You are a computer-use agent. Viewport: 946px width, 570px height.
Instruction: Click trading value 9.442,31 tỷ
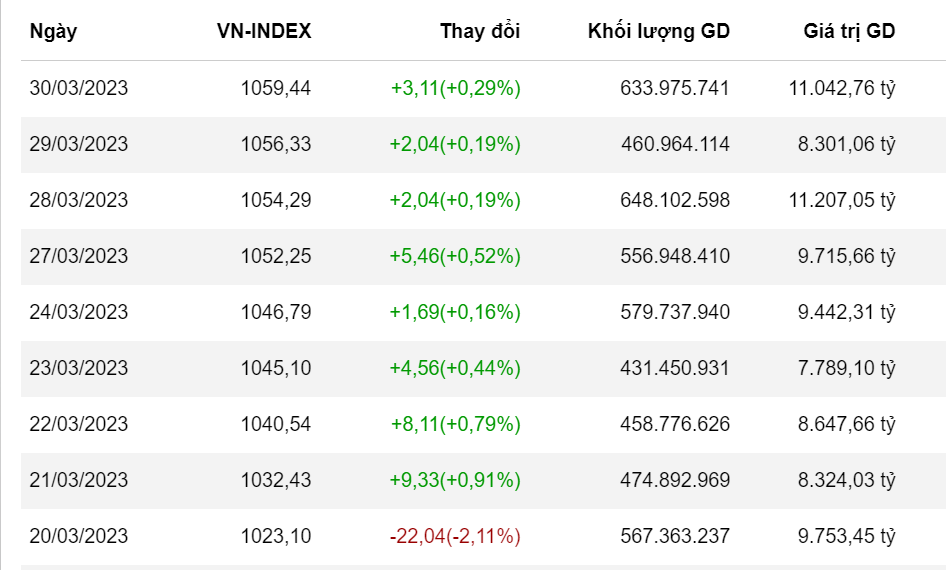tap(846, 312)
